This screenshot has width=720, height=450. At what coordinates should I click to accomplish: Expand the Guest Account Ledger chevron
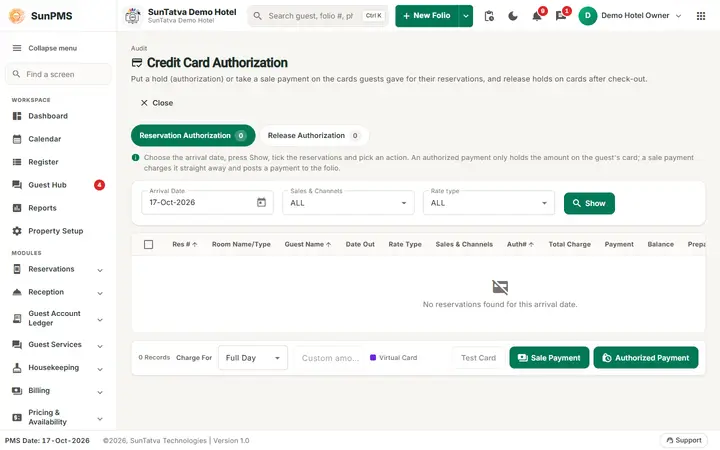[x=100, y=320]
